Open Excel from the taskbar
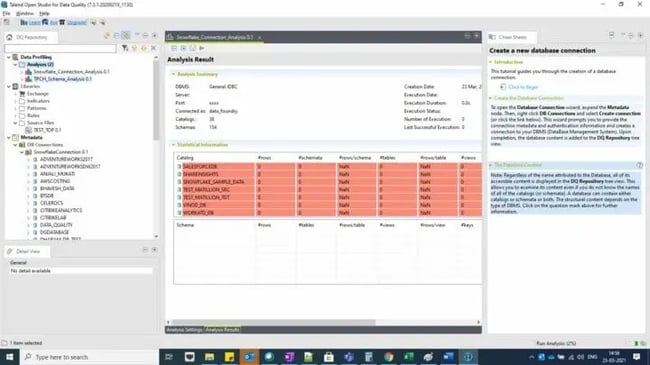 pyautogui.click(x=408, y=357)
